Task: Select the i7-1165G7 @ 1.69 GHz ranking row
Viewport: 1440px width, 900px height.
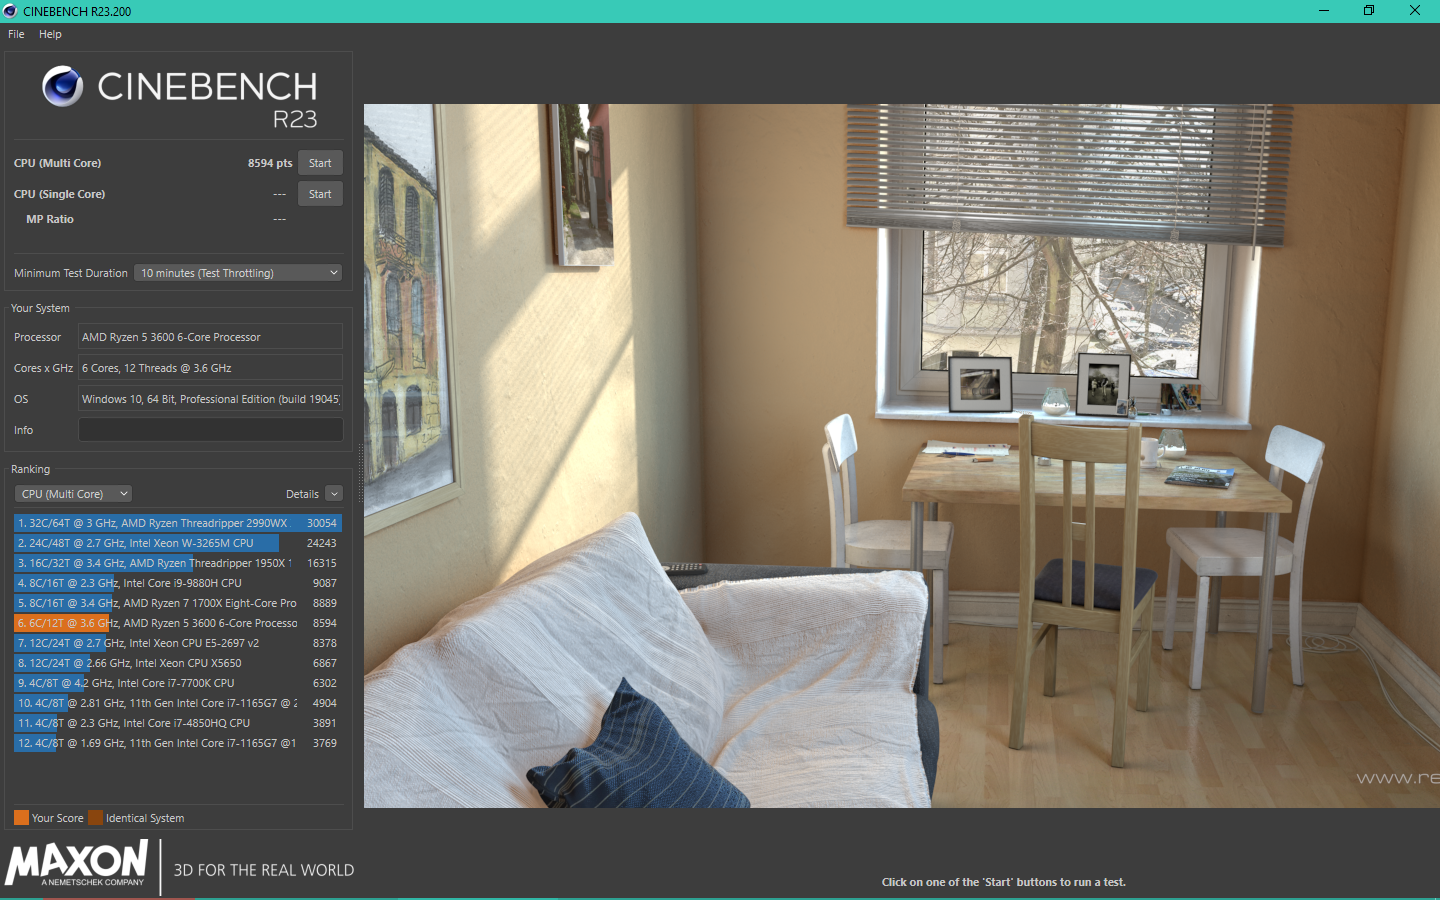Action: pos(178,743)
